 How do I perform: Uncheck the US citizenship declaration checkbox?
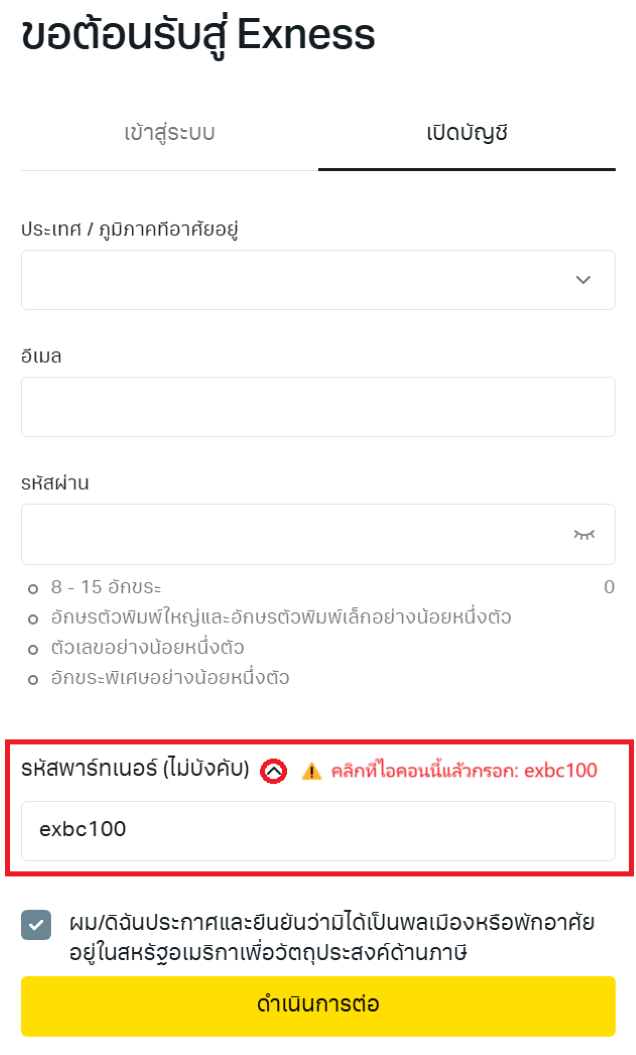tap(36, 924)
